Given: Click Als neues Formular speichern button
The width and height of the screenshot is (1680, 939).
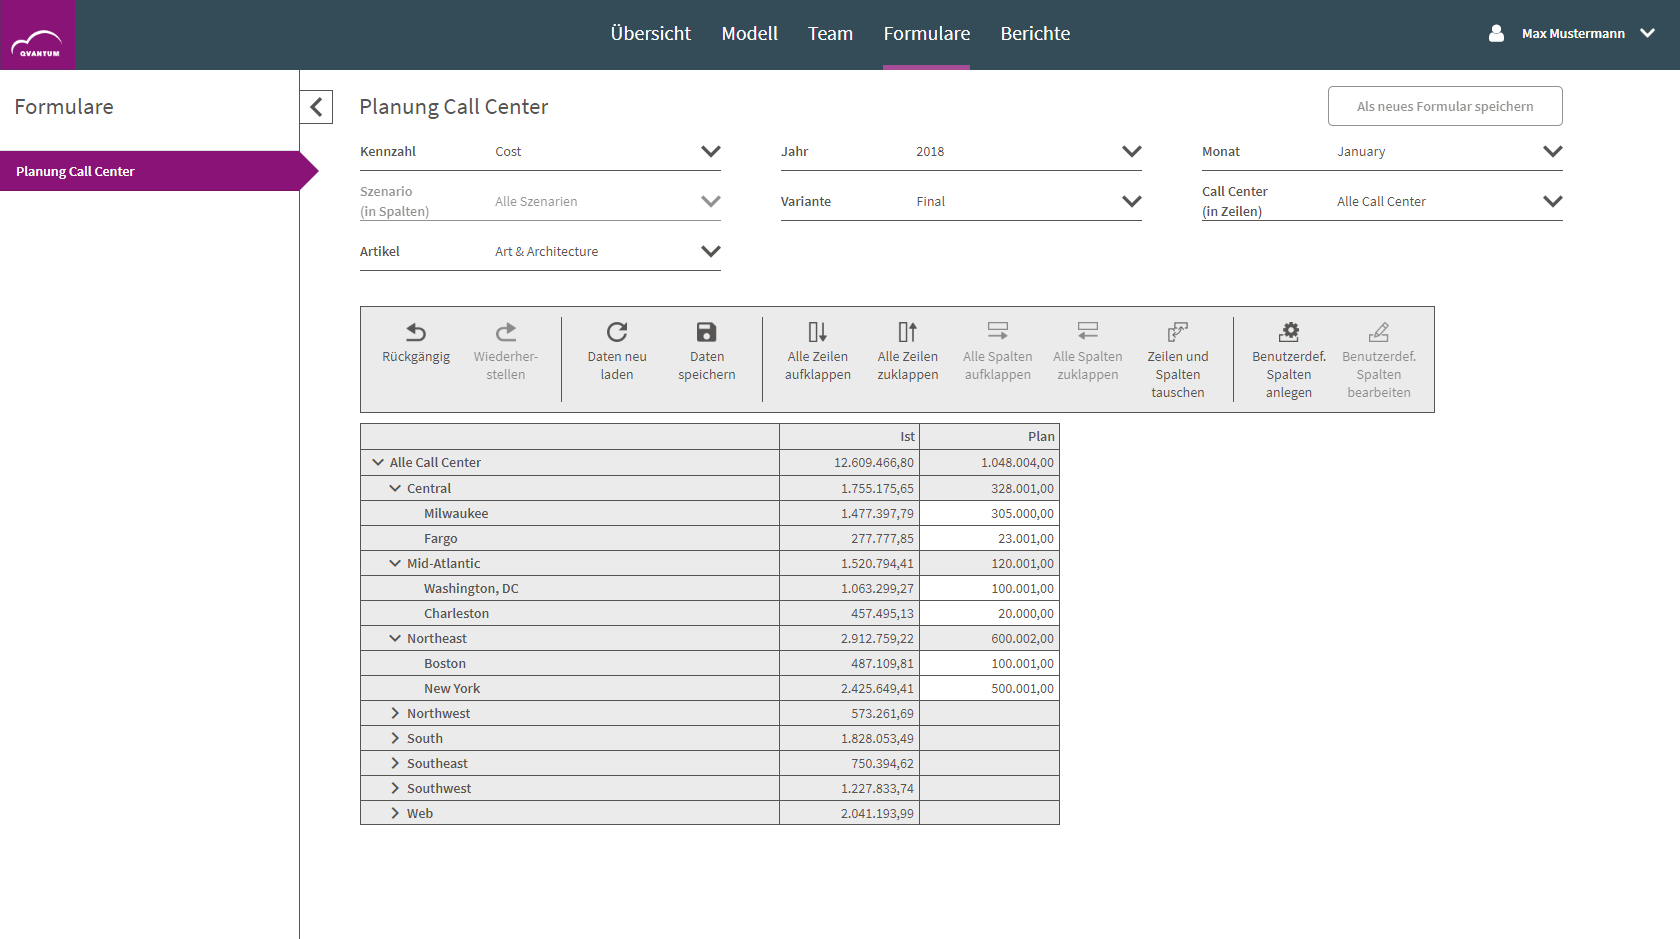Looking at the screenshot, I should click(1445, 106).
